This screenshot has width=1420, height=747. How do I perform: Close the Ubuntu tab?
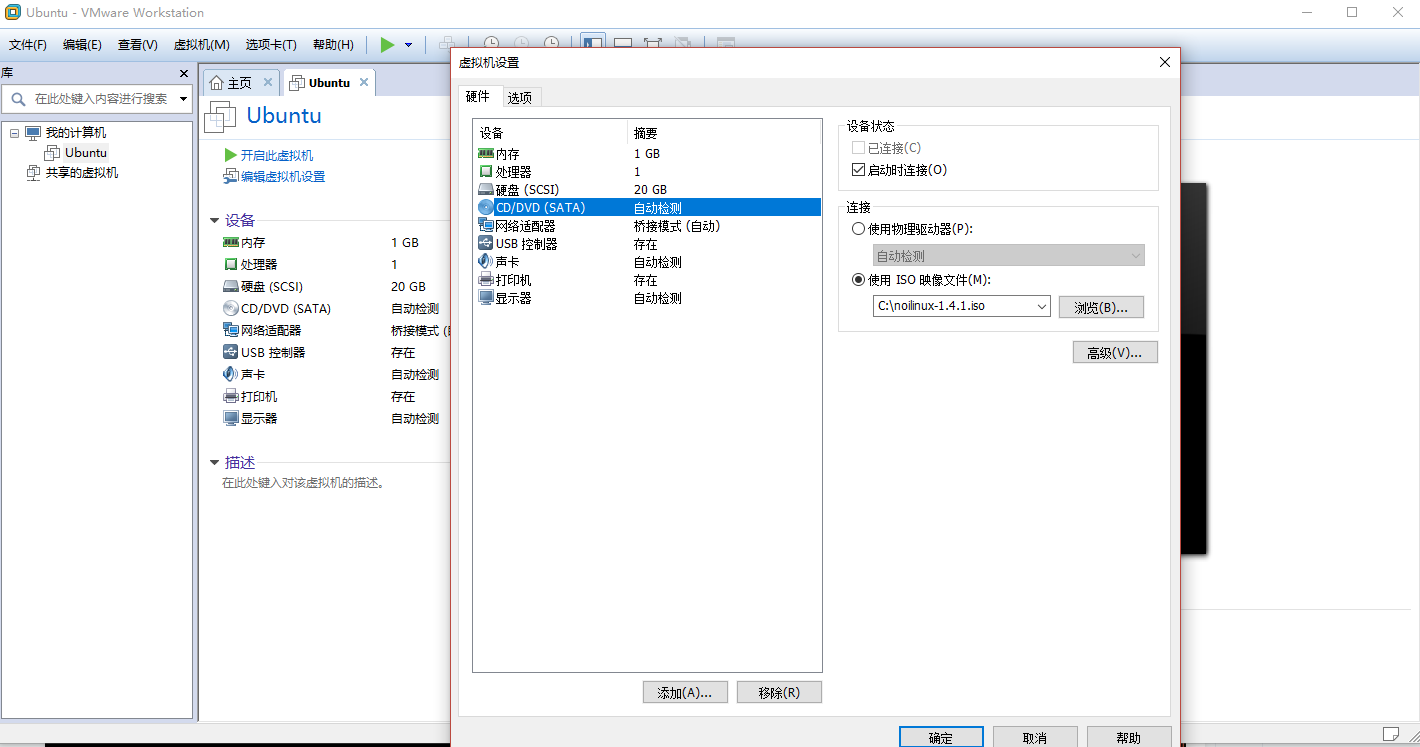click(364, 82)
